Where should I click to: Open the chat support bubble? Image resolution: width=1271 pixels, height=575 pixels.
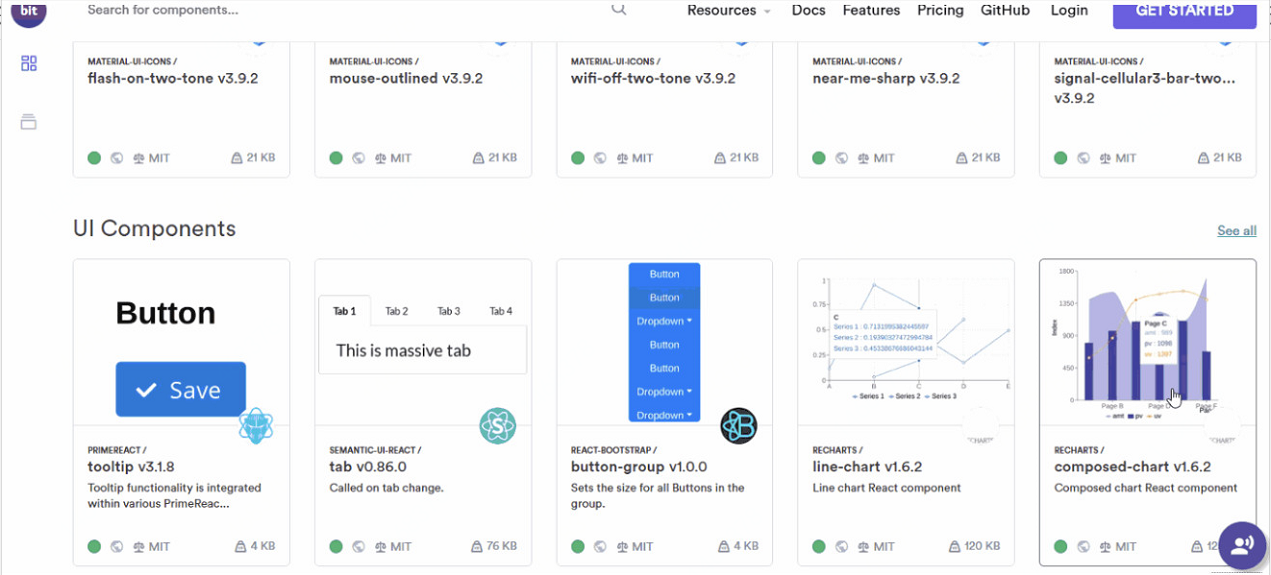pyautogui.click(x=1242, y=545)
